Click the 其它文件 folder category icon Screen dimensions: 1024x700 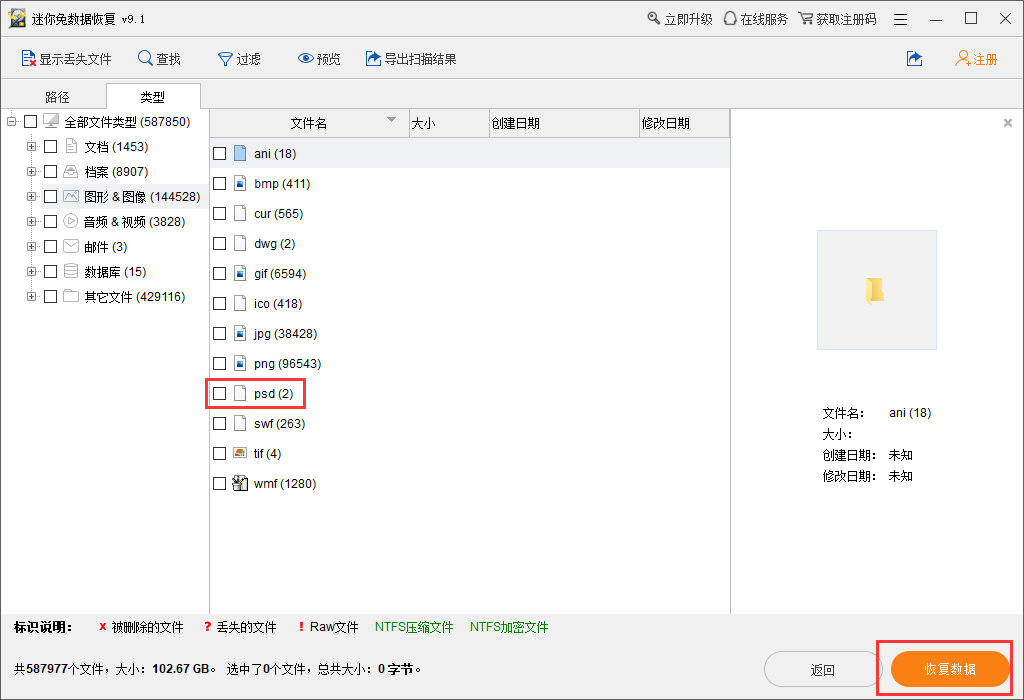[71, 296]
